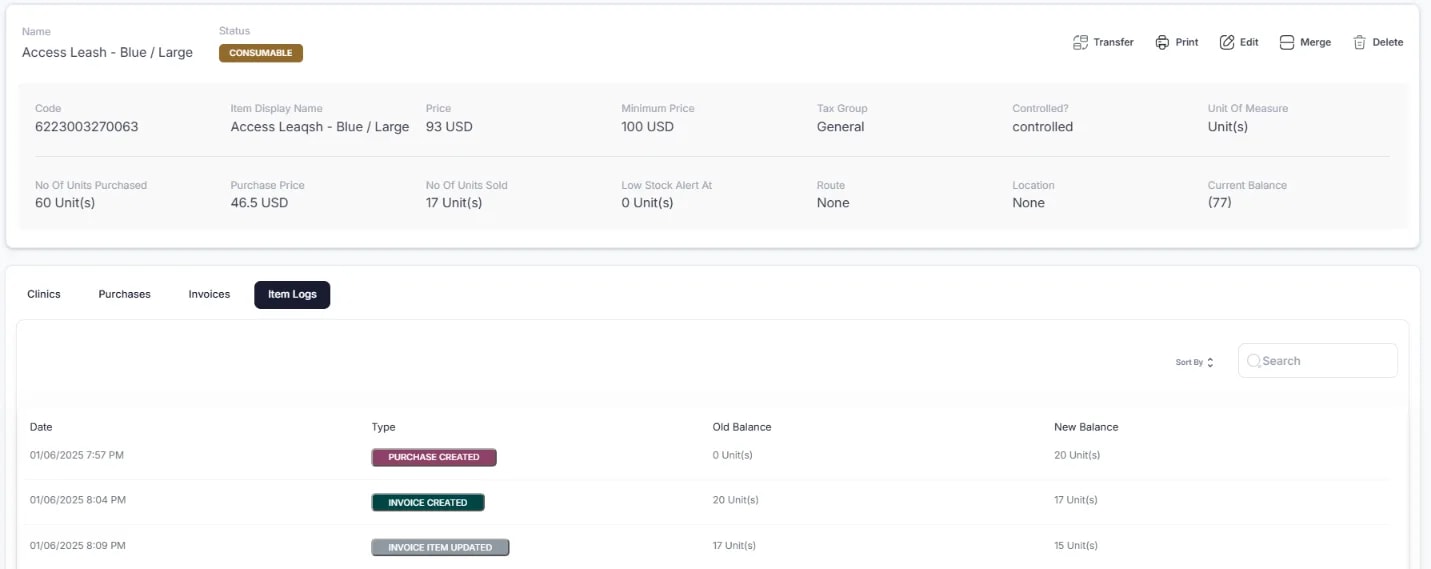This screenshot has width=1431, height=569.
Task: Click old balance 0 Unit(s) in purchase row
Action: coord(733,455)
